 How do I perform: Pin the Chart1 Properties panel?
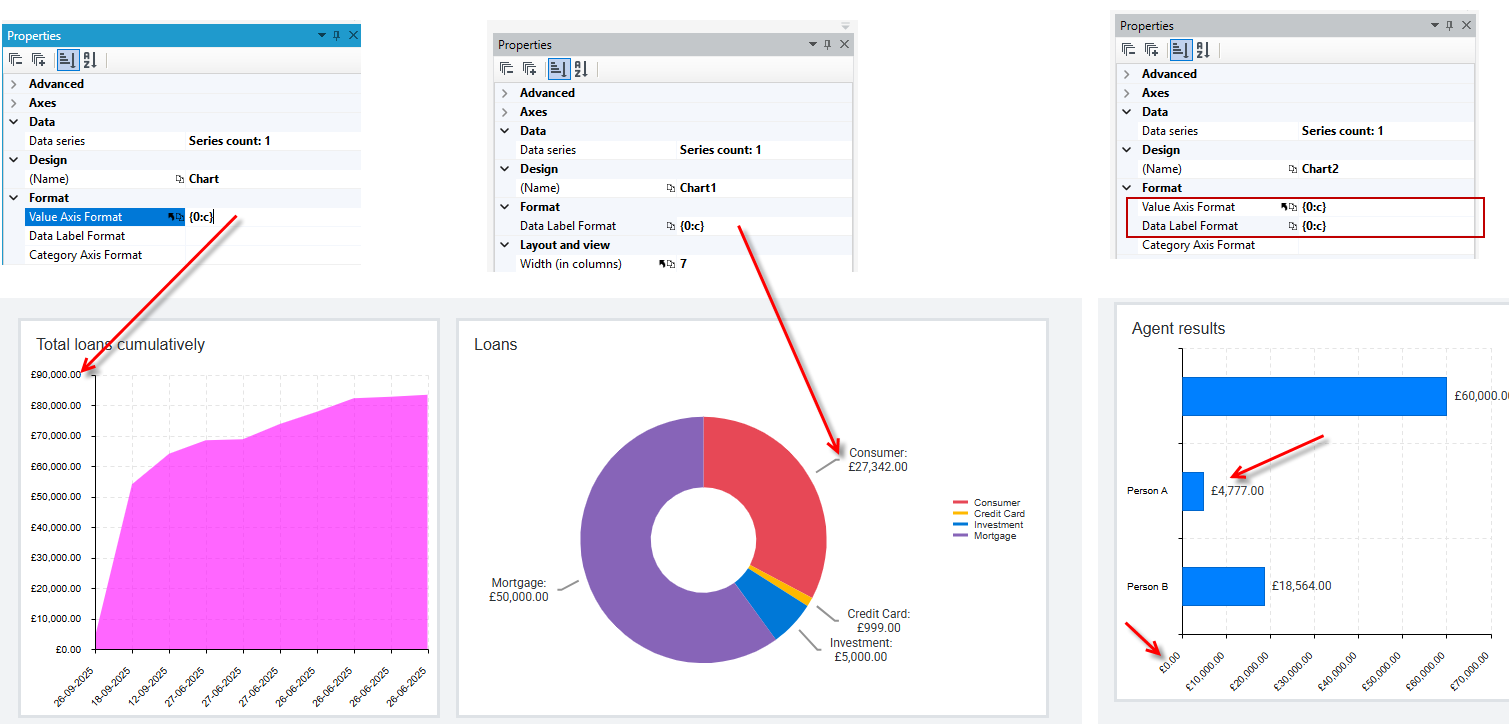point(827,44)
